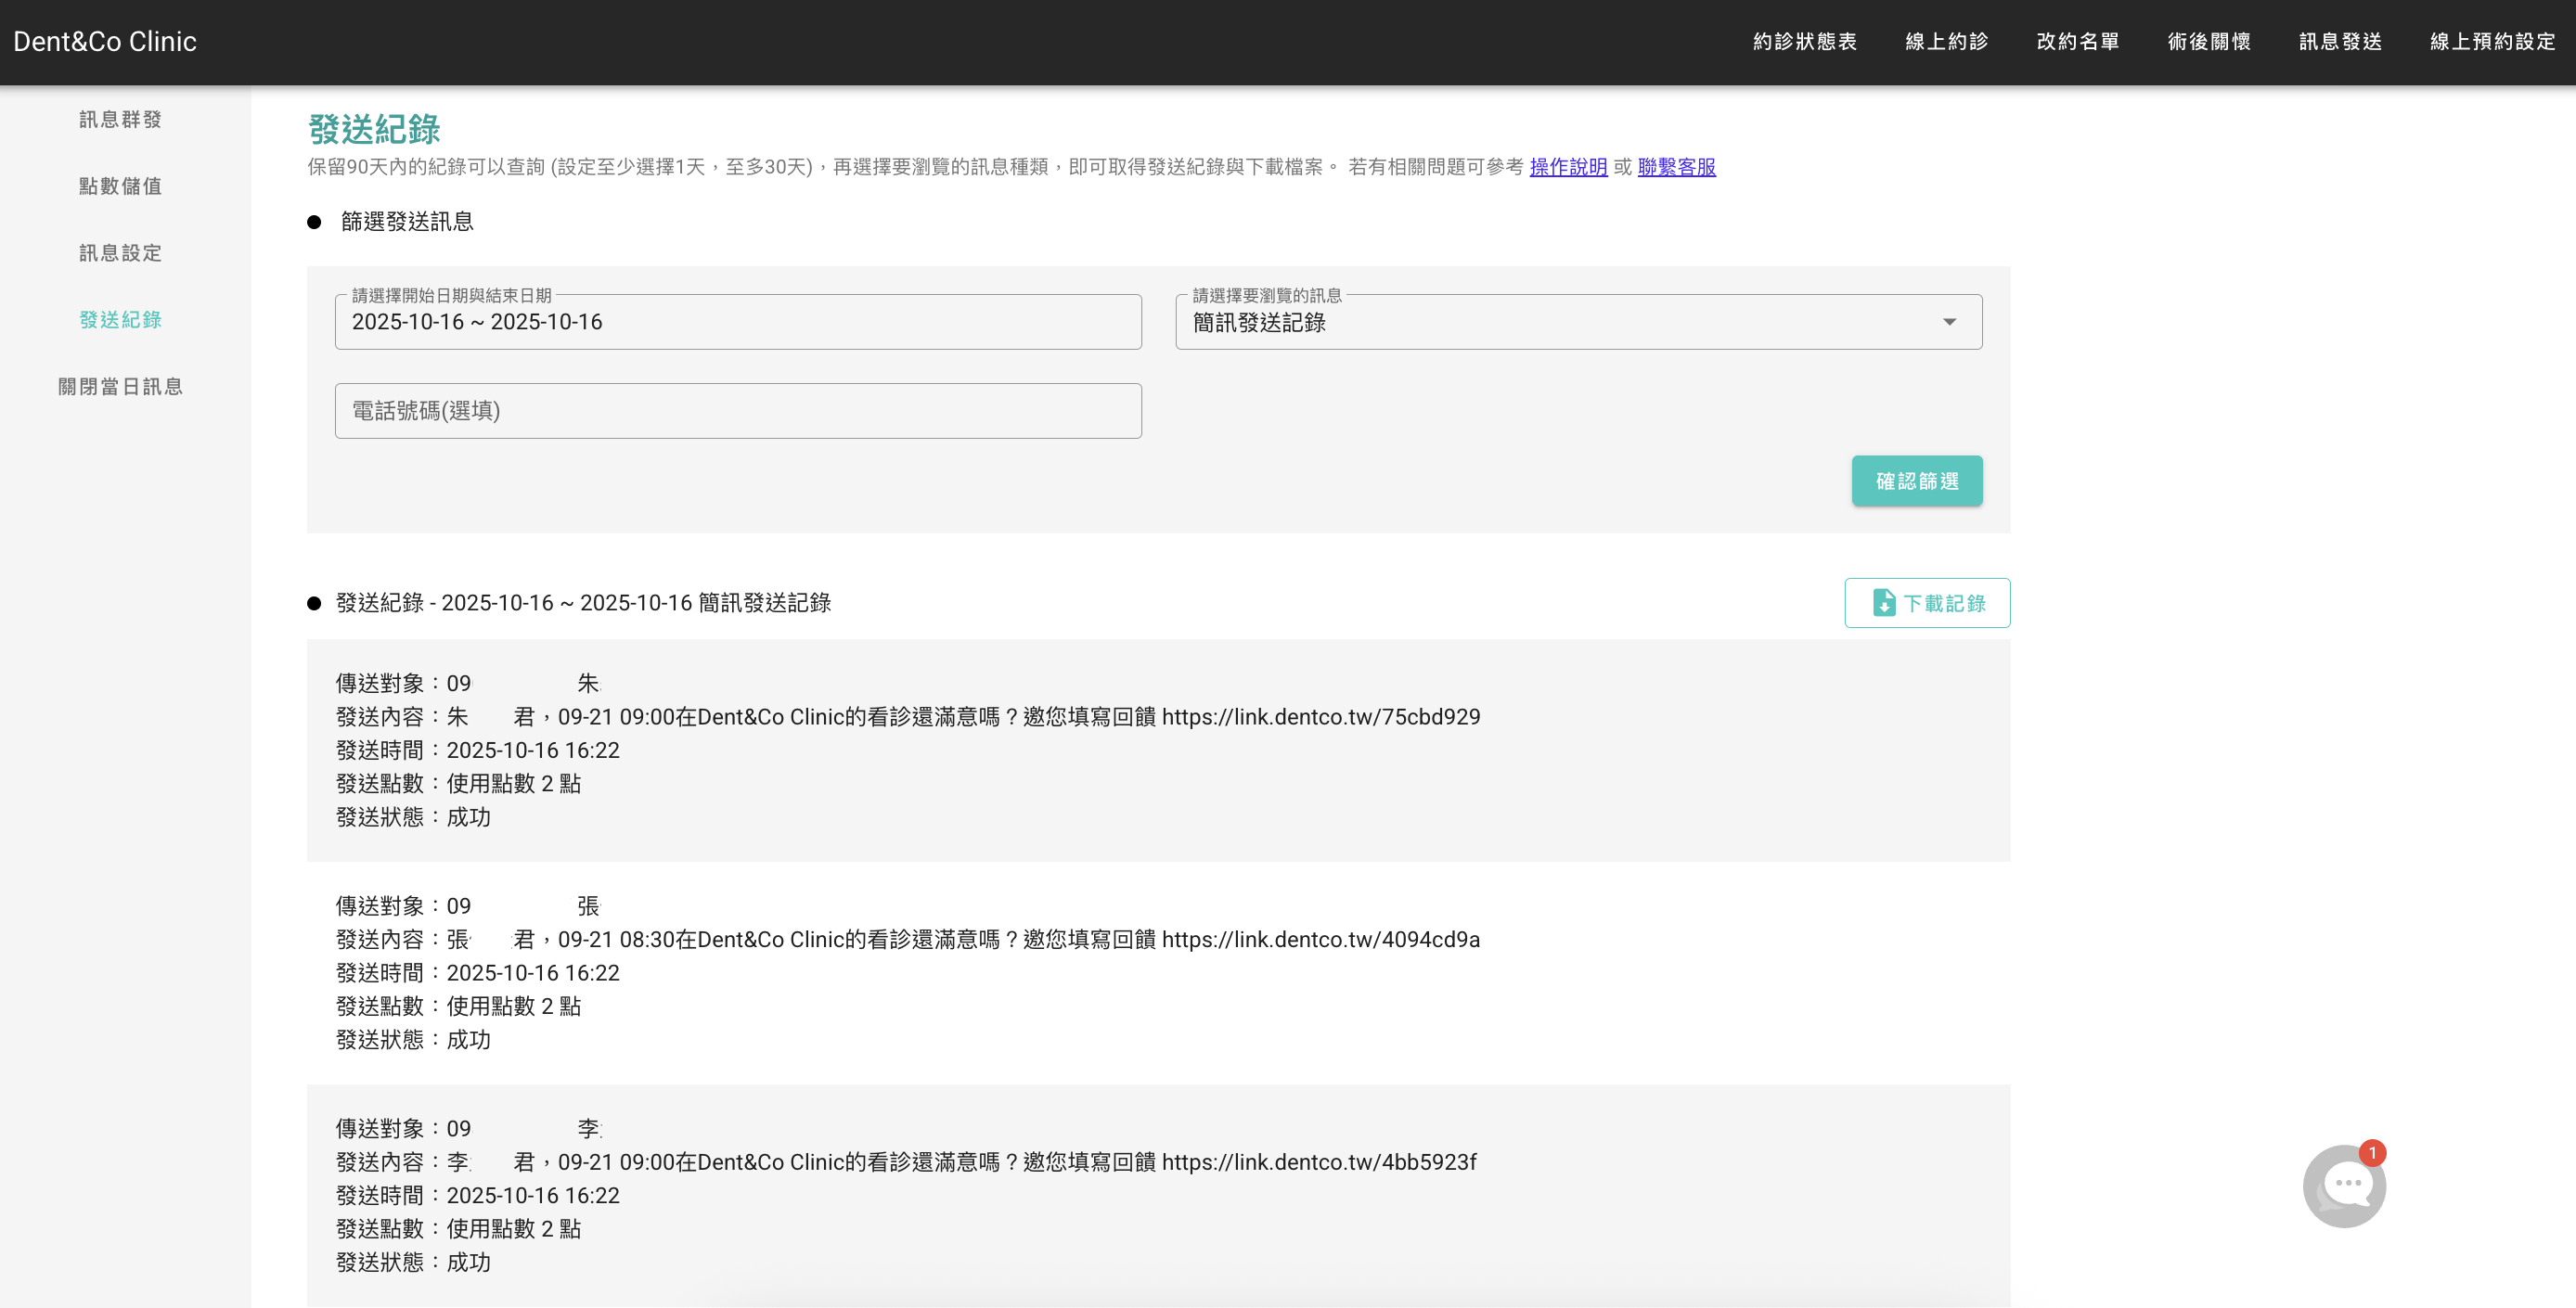Expand the date range picker field
The width and height of the screenshot is (2576, 1308).
[x=738, y=321]
